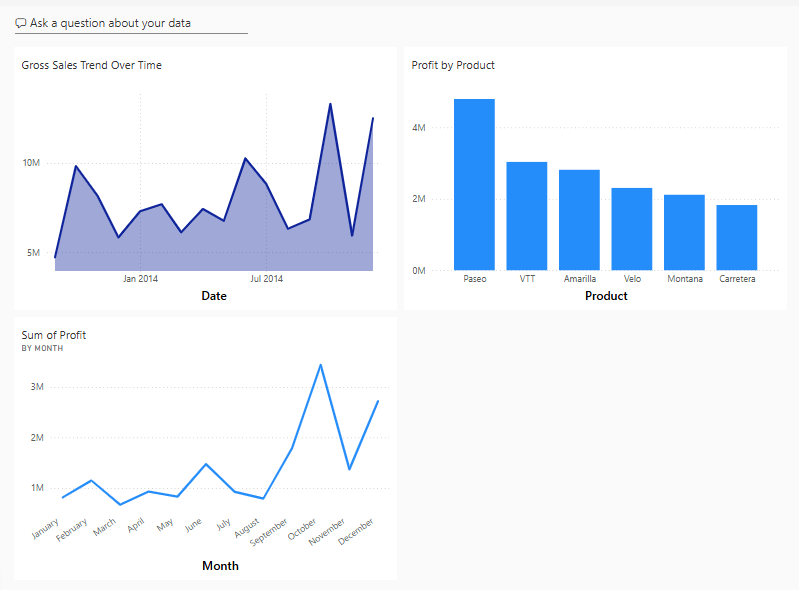
Task: Click the Carretera axis label
Action: coord(737,279)
